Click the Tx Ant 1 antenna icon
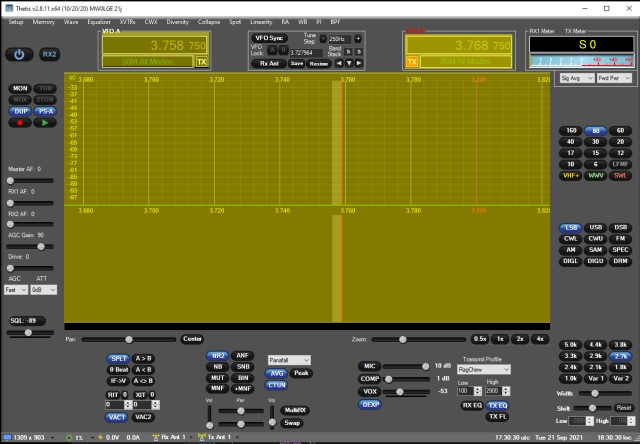Viewport: 640px width, 444px height. pos(202,437)
